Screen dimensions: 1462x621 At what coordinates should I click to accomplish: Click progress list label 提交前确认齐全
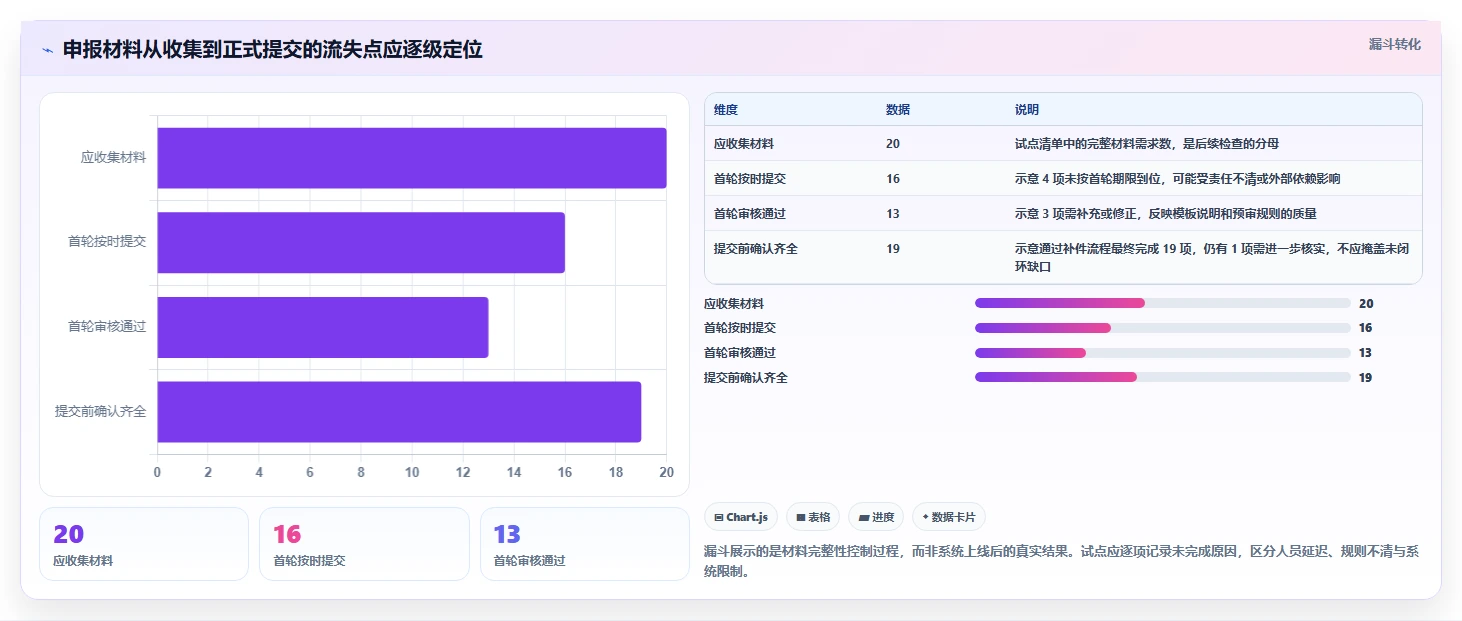(x=746, y=378)
